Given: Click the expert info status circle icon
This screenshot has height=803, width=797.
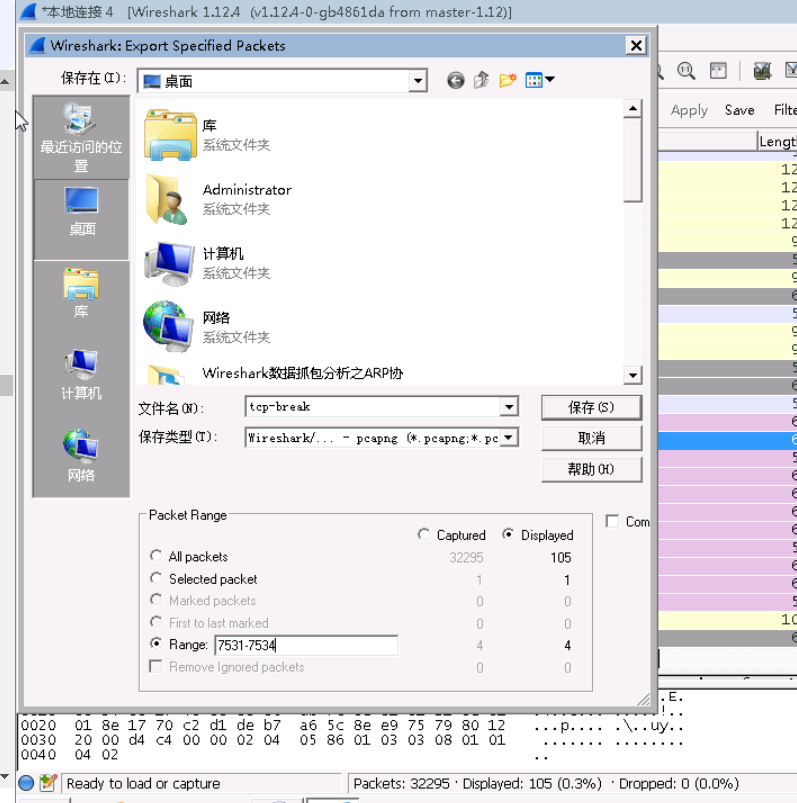Looking at the screenshot, I should click(26, 783).
